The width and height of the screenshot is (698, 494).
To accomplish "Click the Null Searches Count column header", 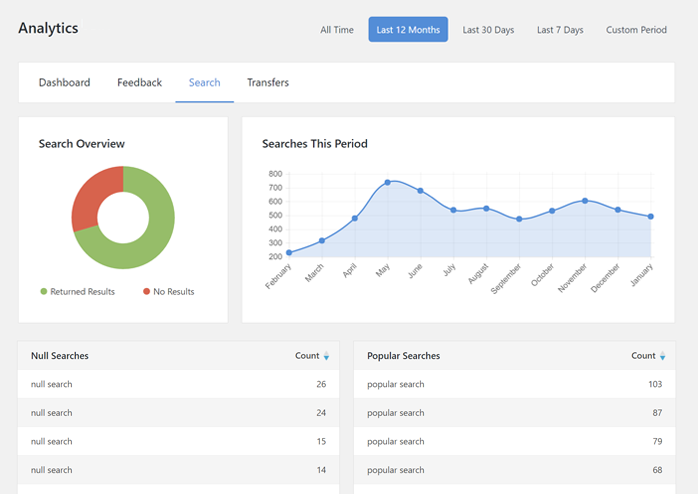I will point(307,356).
